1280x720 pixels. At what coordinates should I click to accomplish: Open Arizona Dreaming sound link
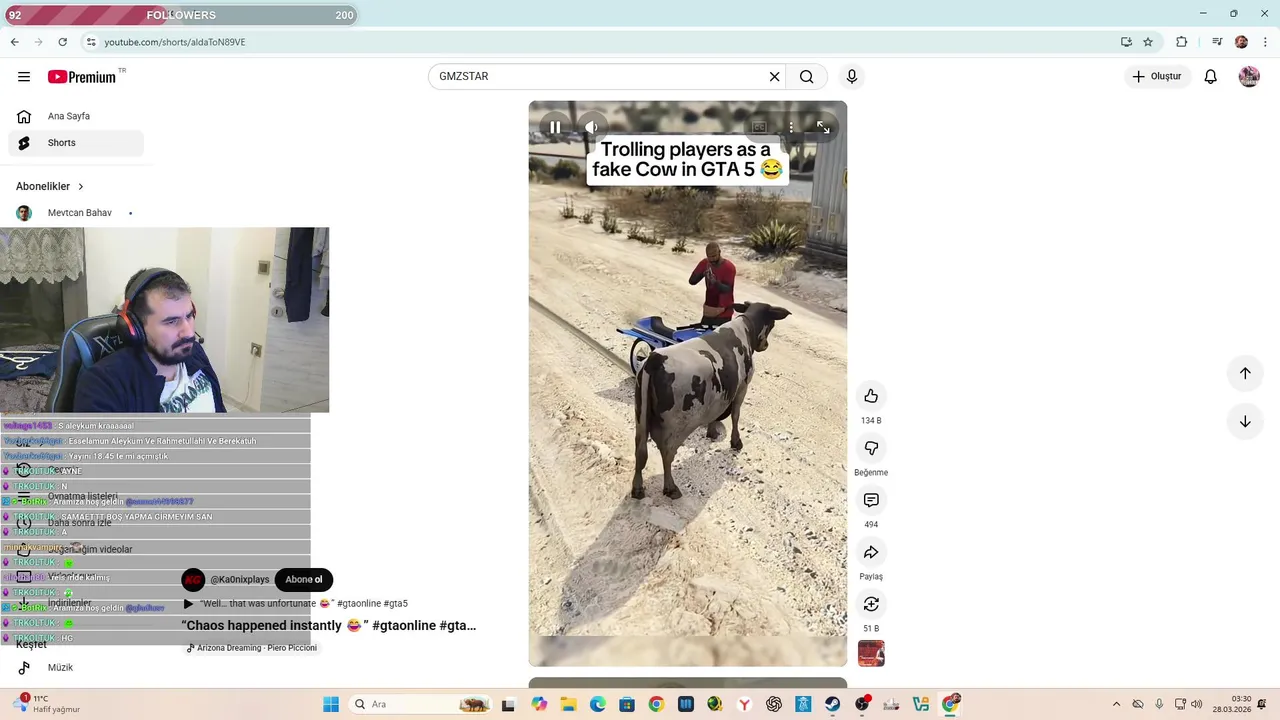coord(252,648)
